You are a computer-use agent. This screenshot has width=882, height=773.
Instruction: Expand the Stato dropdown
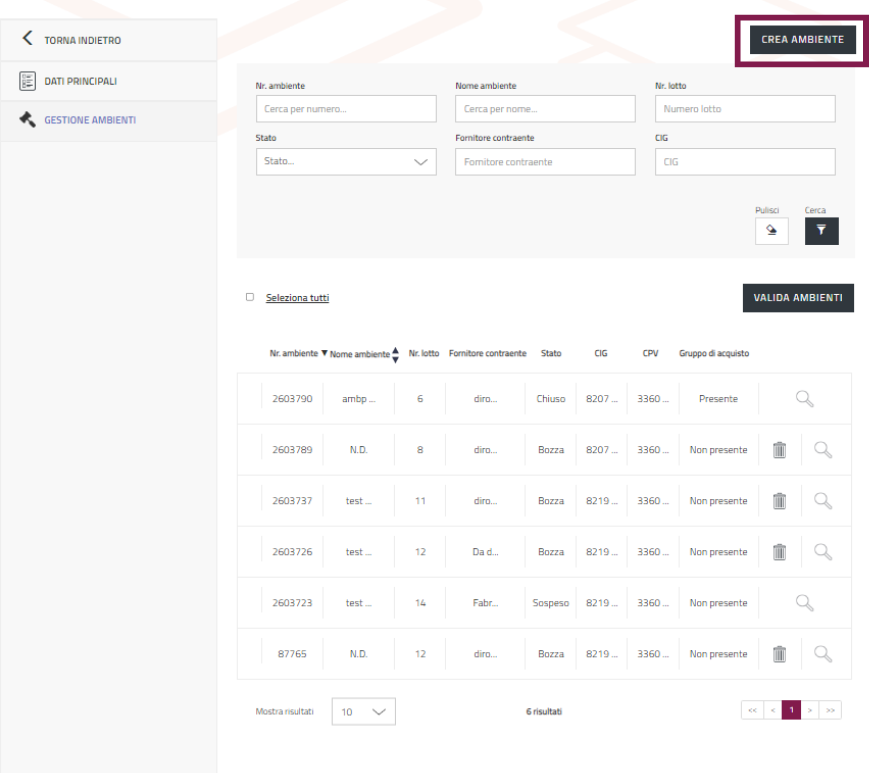pos(346,162)
